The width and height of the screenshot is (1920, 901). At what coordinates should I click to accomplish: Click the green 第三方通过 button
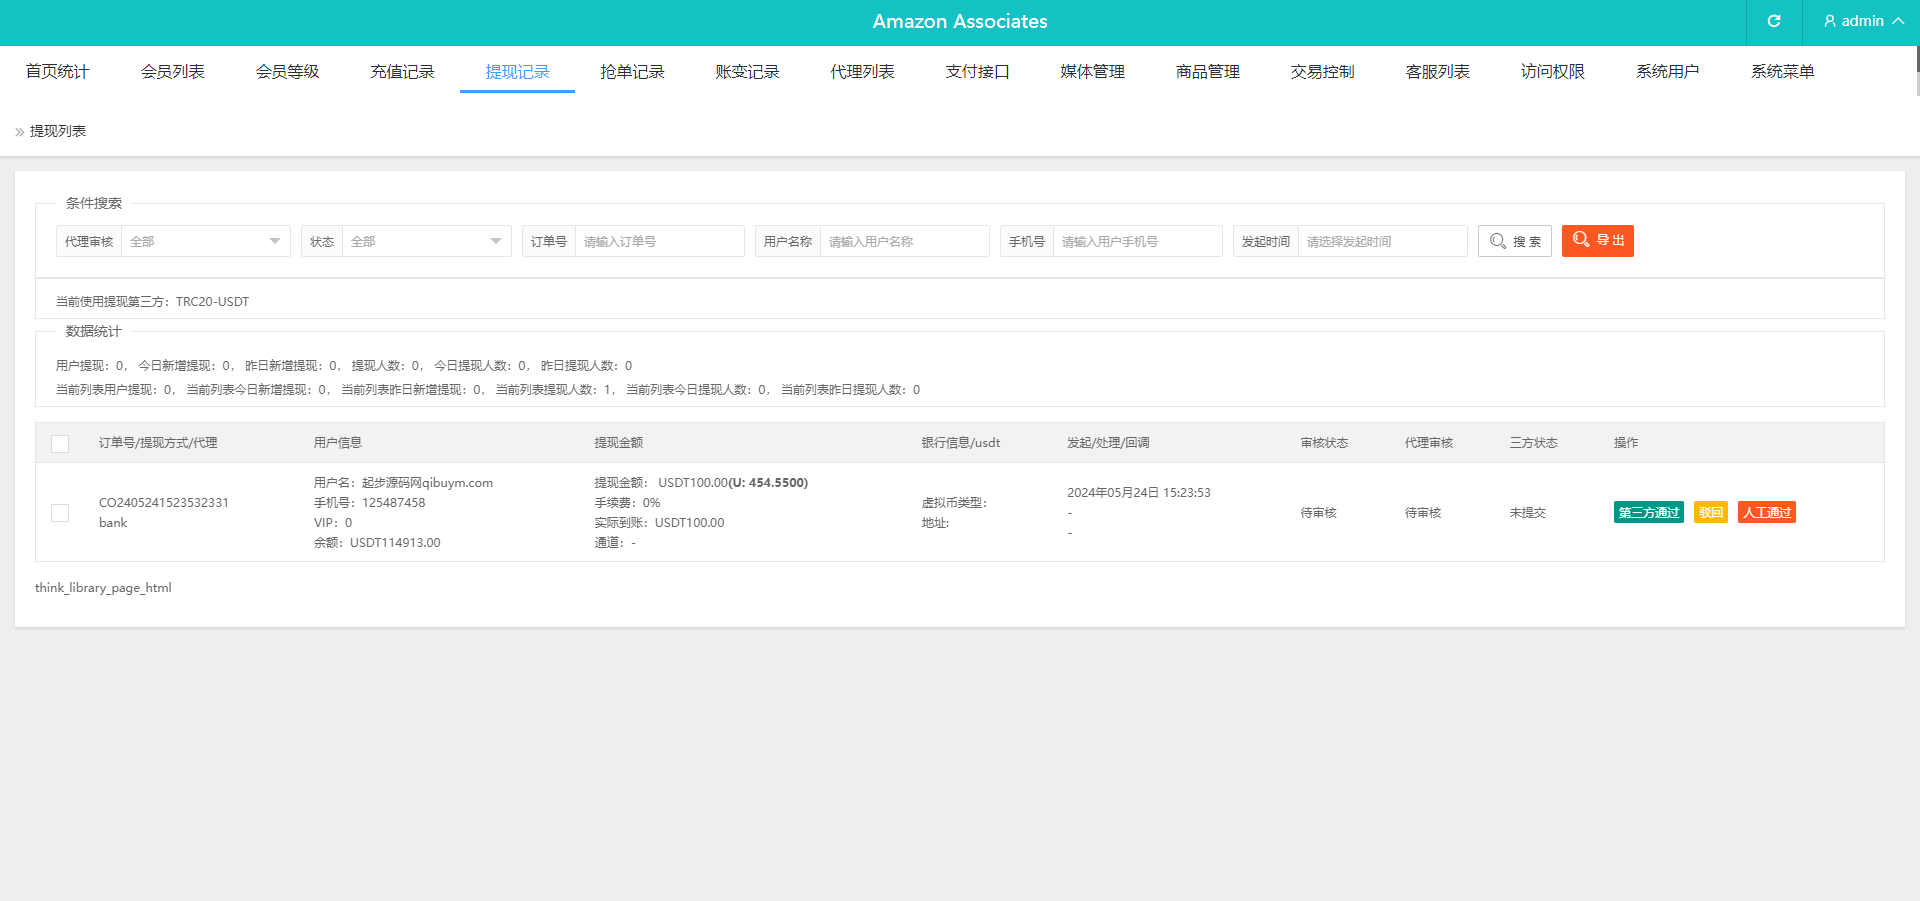tap(1648, 513)
